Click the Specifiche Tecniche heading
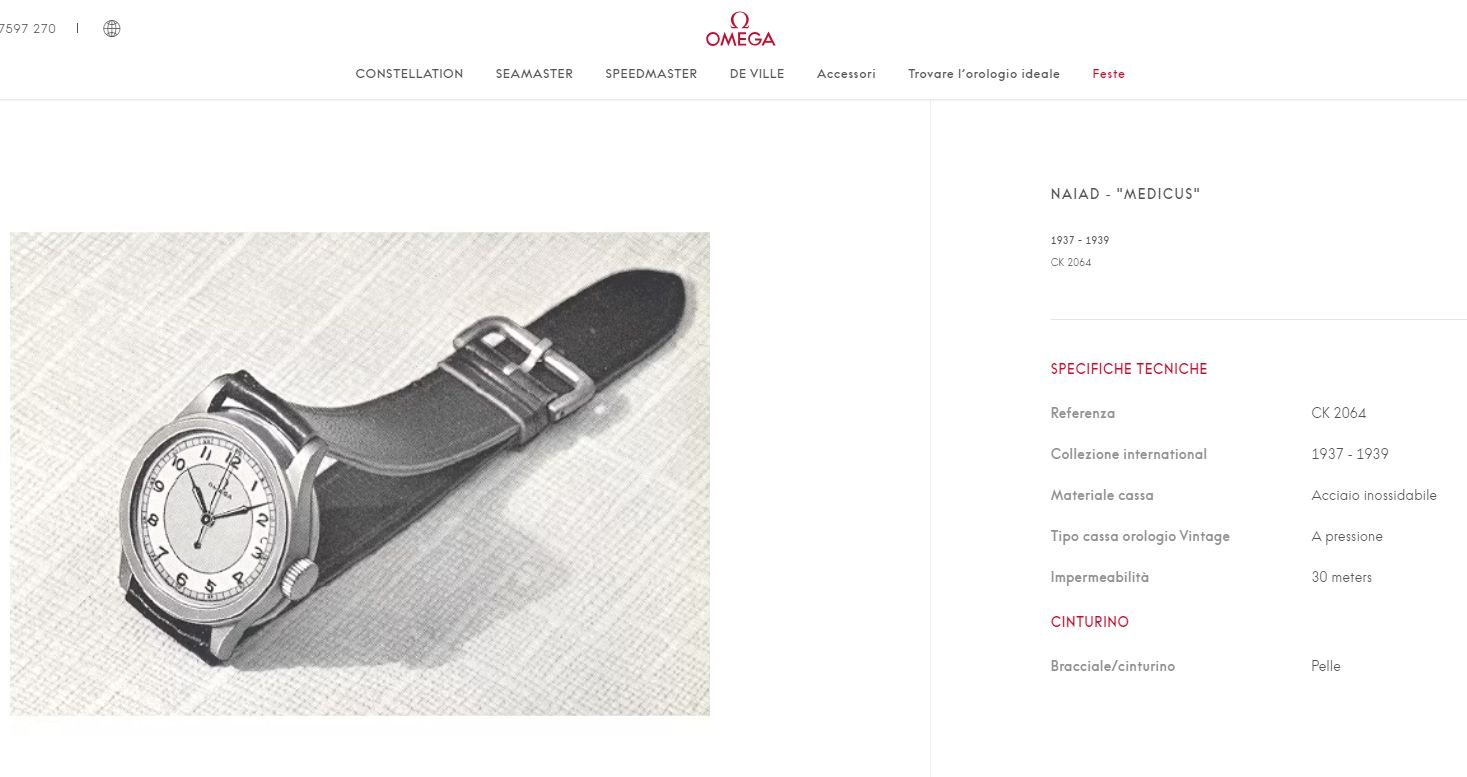 [1129, 369]
